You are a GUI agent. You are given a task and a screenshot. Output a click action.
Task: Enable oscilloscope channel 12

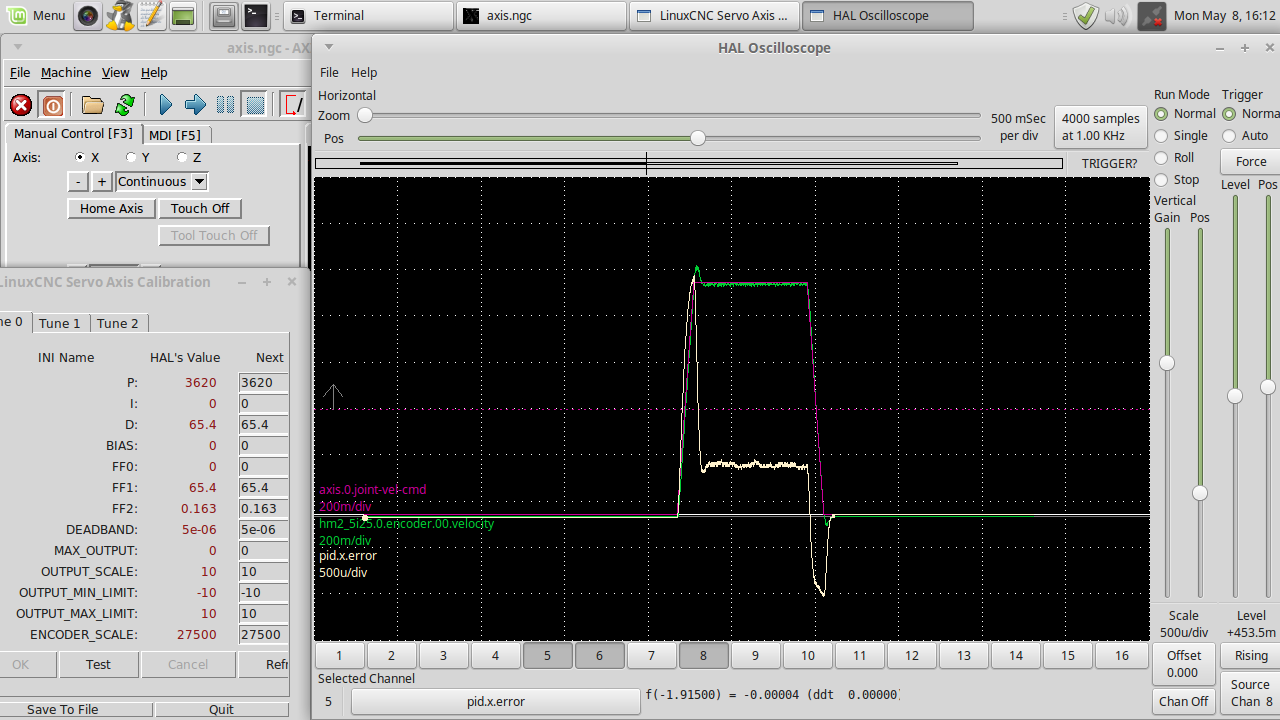tap(912, 656)
